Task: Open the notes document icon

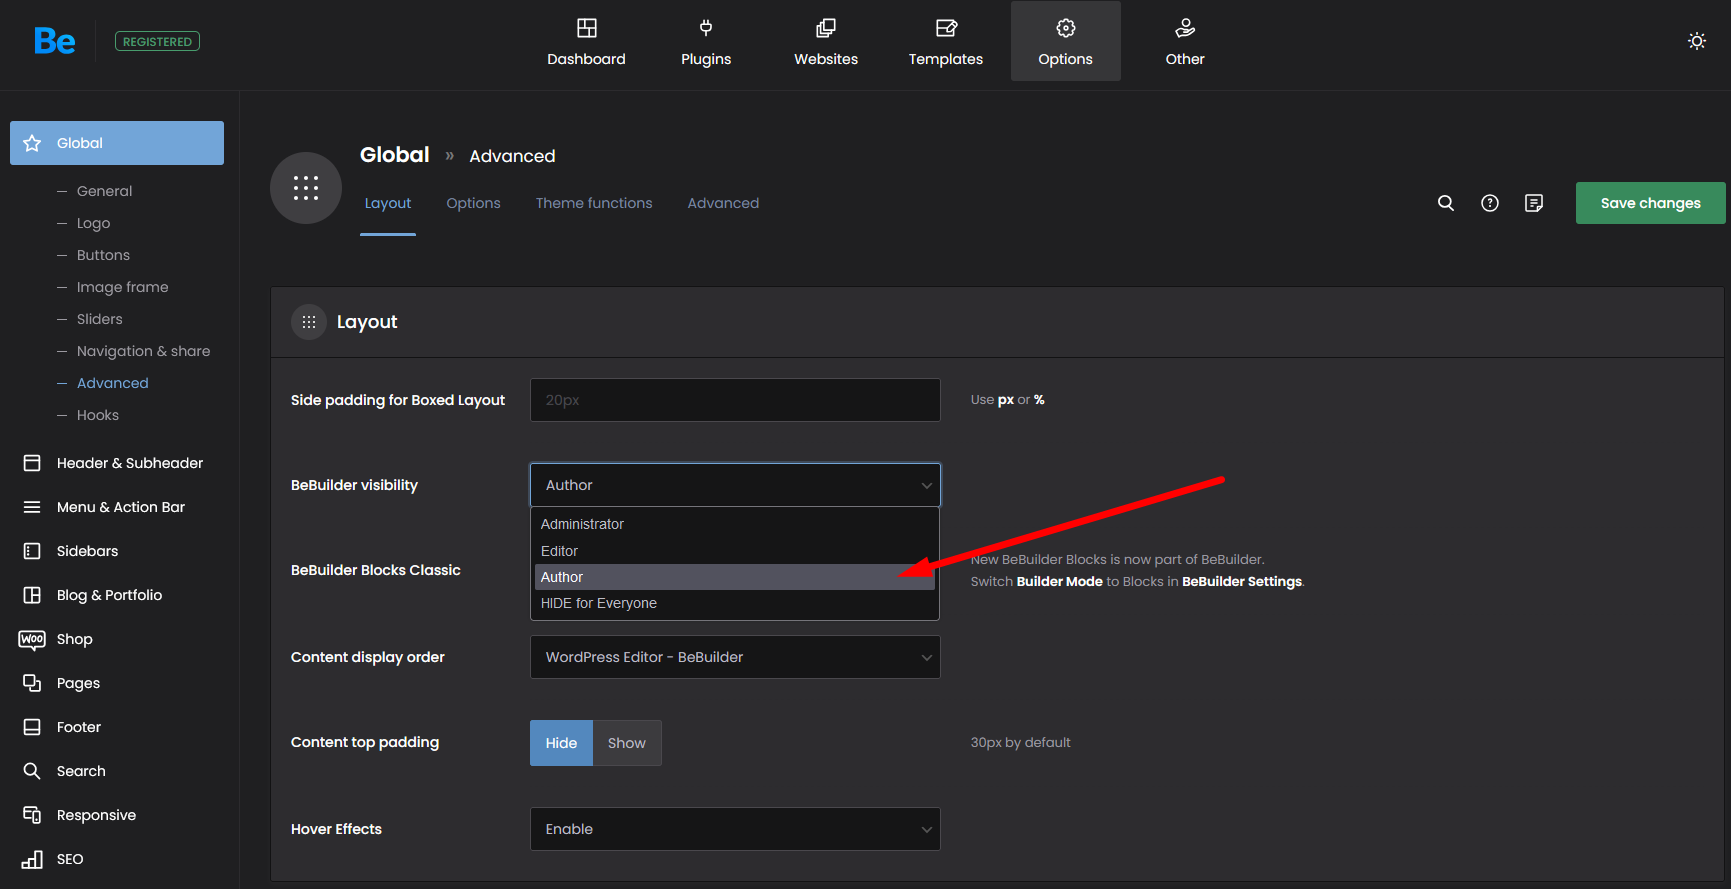Action: (x=1534, y=203)
